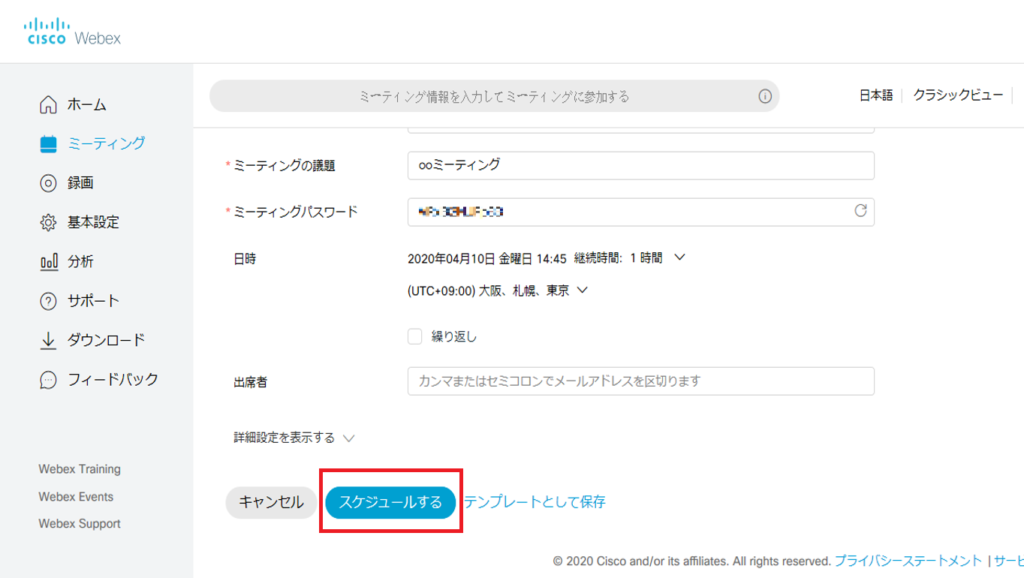Click the bar chart icon beside 分析
1024x578 pixels.
coord(48,262)
